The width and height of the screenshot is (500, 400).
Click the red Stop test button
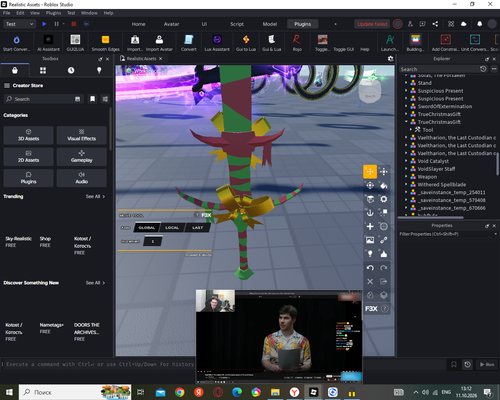click(74, 24)
